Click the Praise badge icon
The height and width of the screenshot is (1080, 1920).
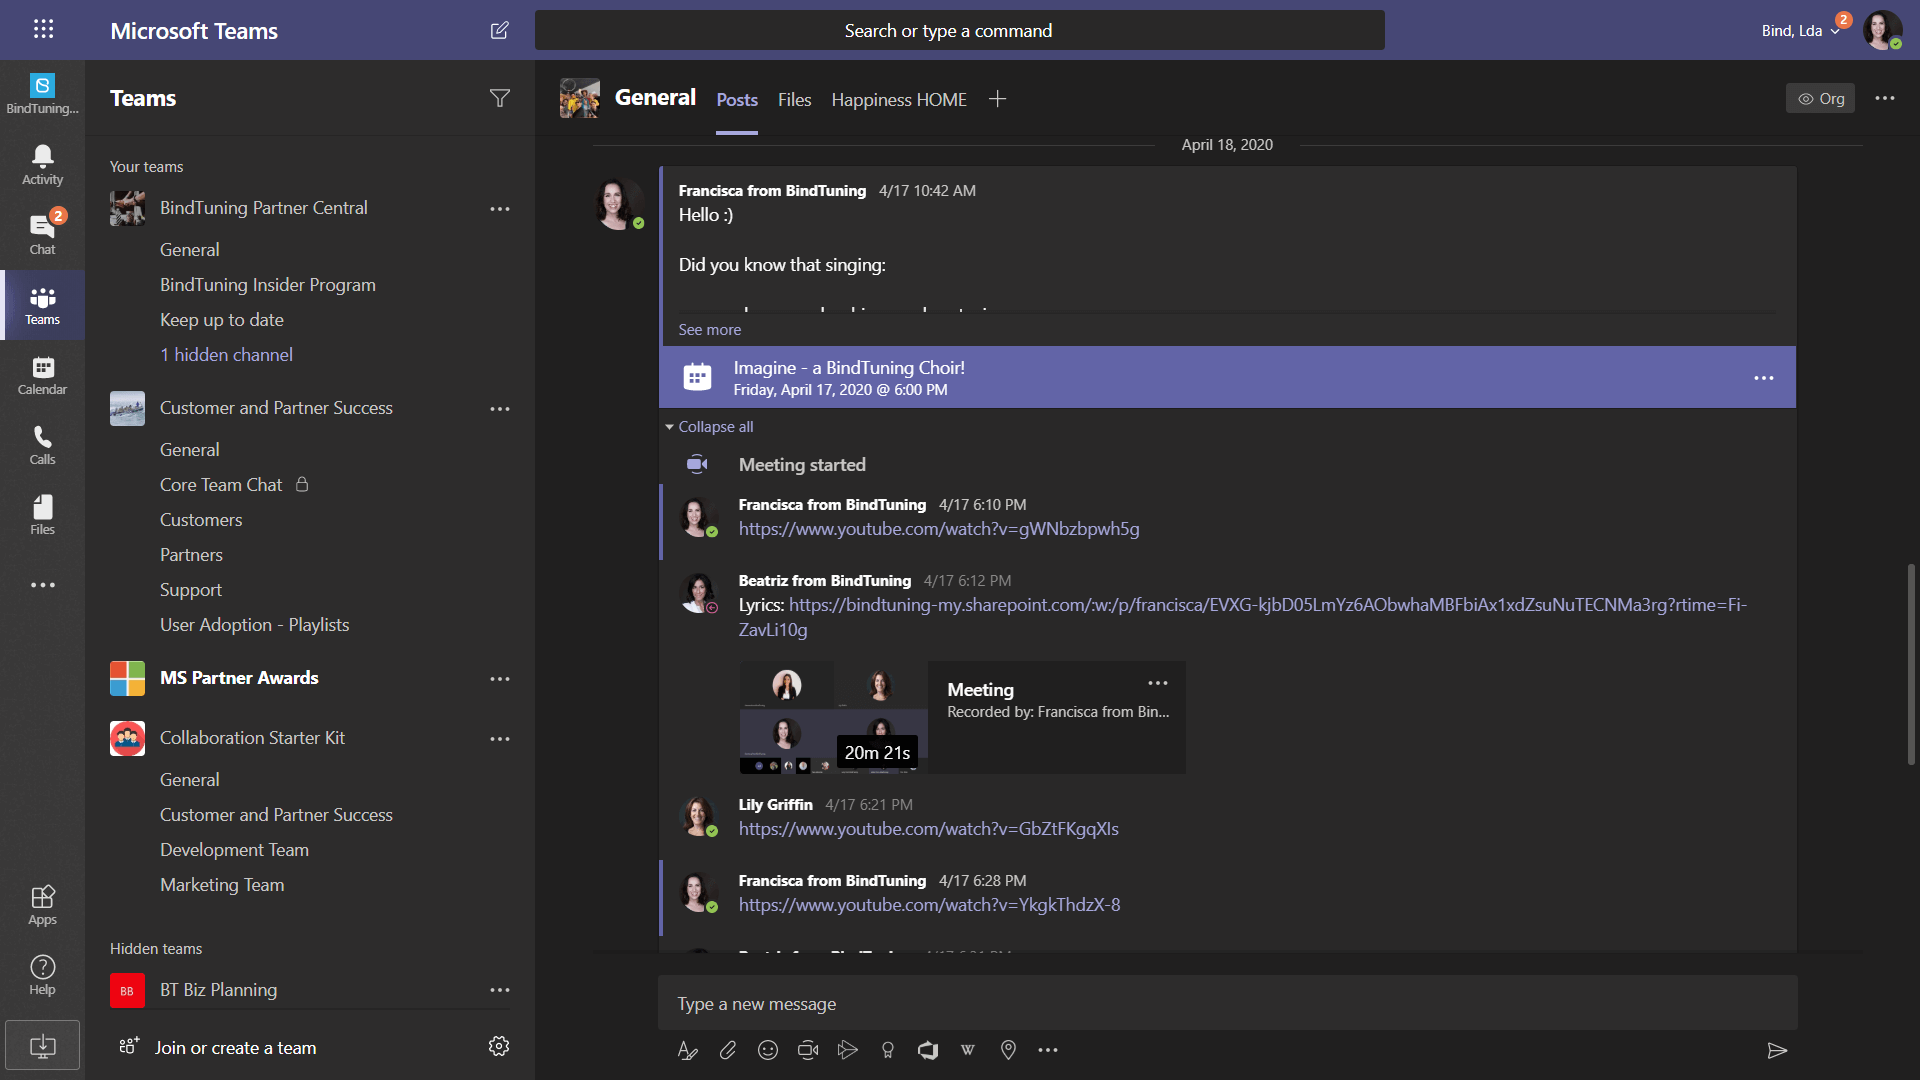[887, 1050]
